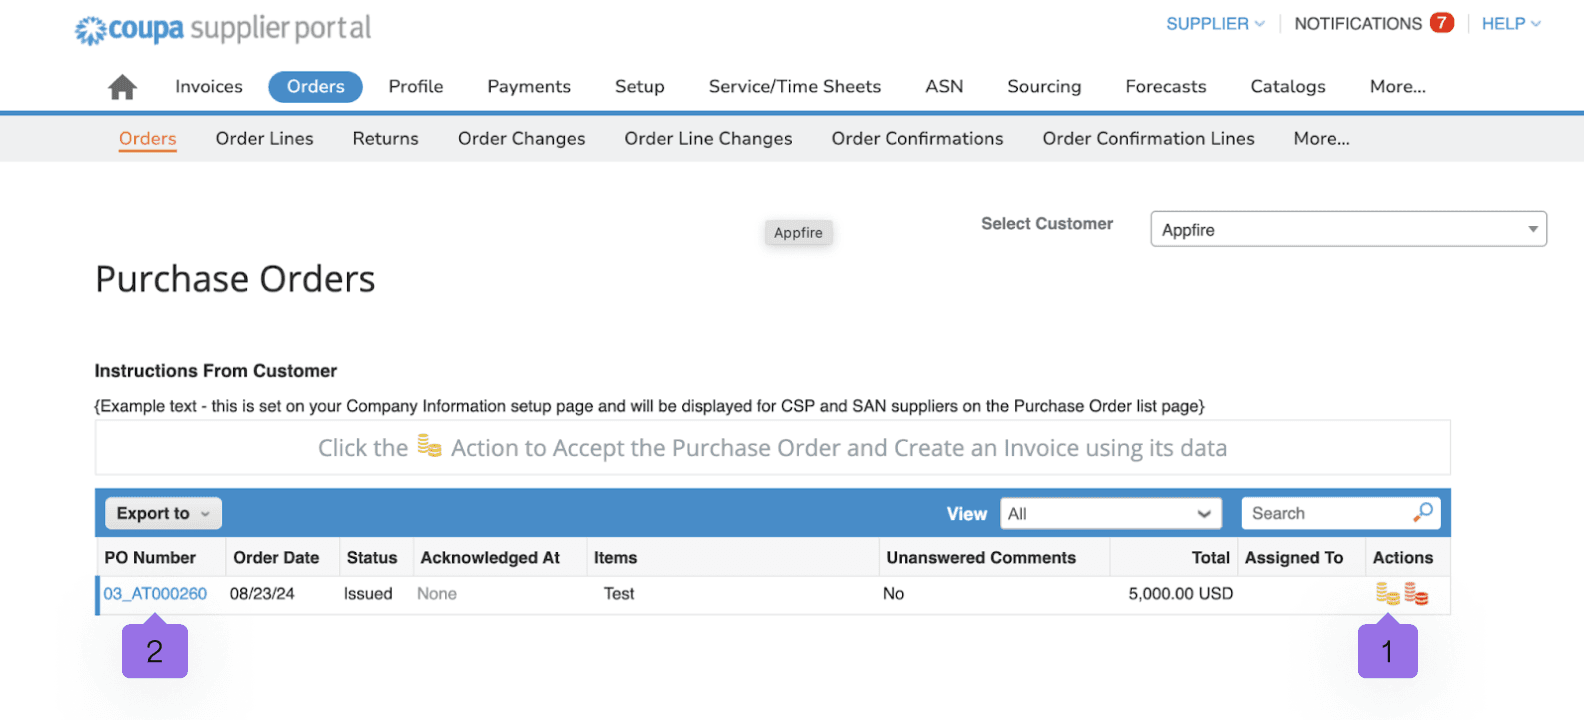Click the 5,000.00 USD total

point(1181,594)
